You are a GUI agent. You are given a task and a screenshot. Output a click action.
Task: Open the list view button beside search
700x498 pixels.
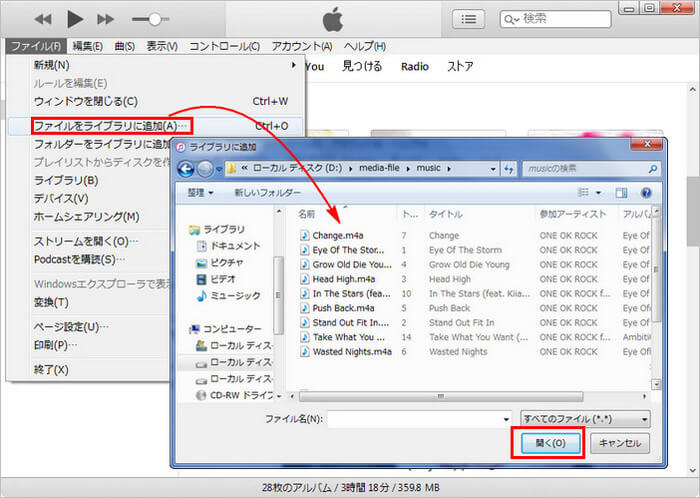click(468, 19)
